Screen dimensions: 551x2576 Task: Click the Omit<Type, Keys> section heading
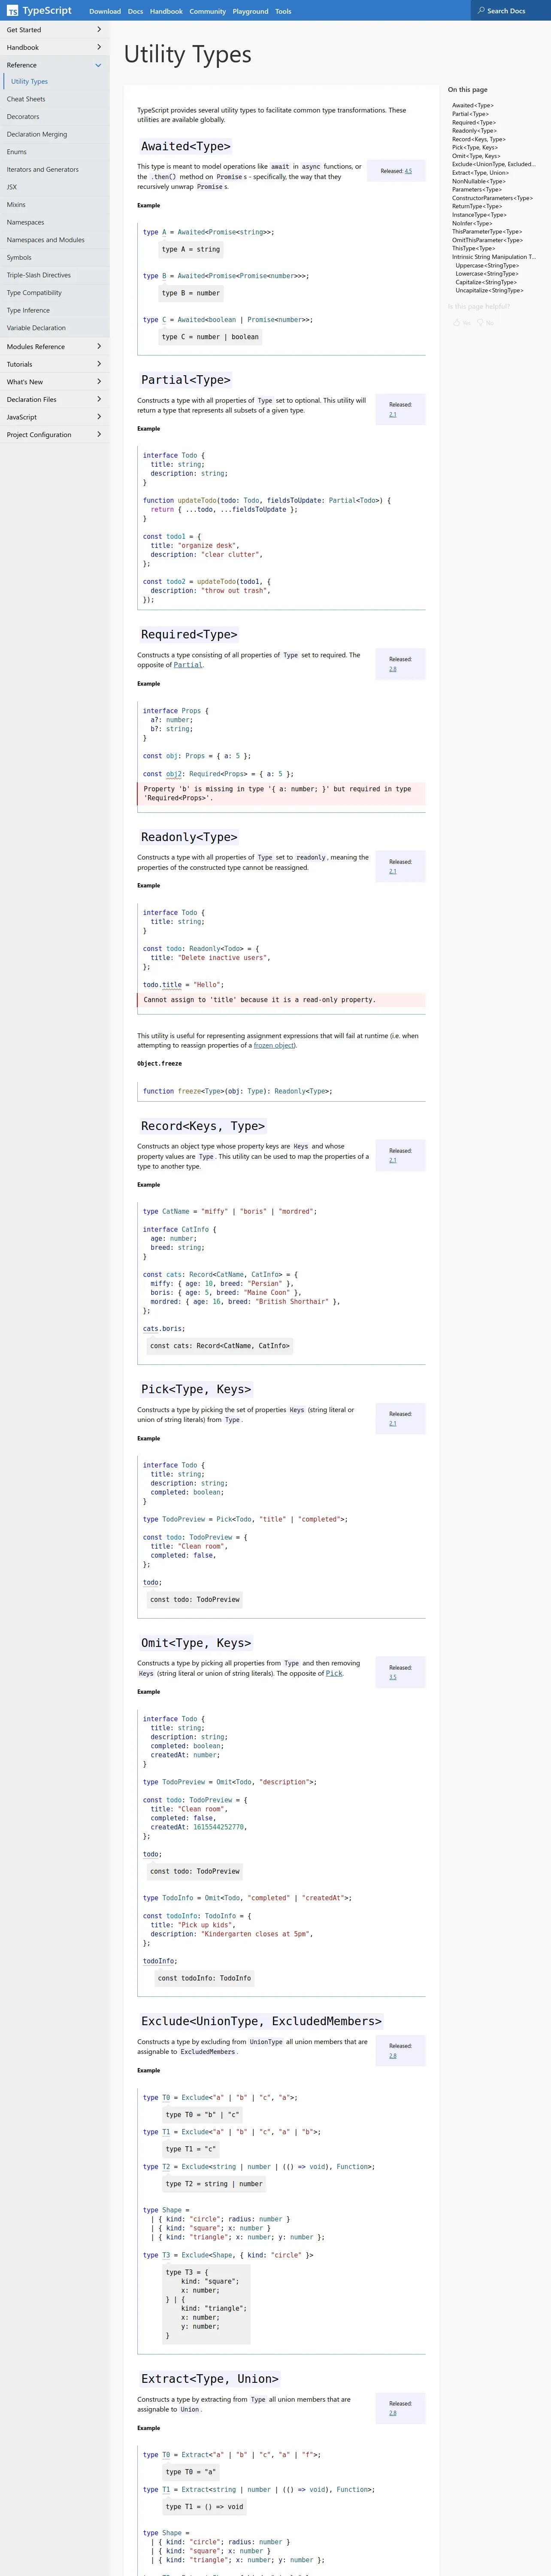click(196, 1643)
